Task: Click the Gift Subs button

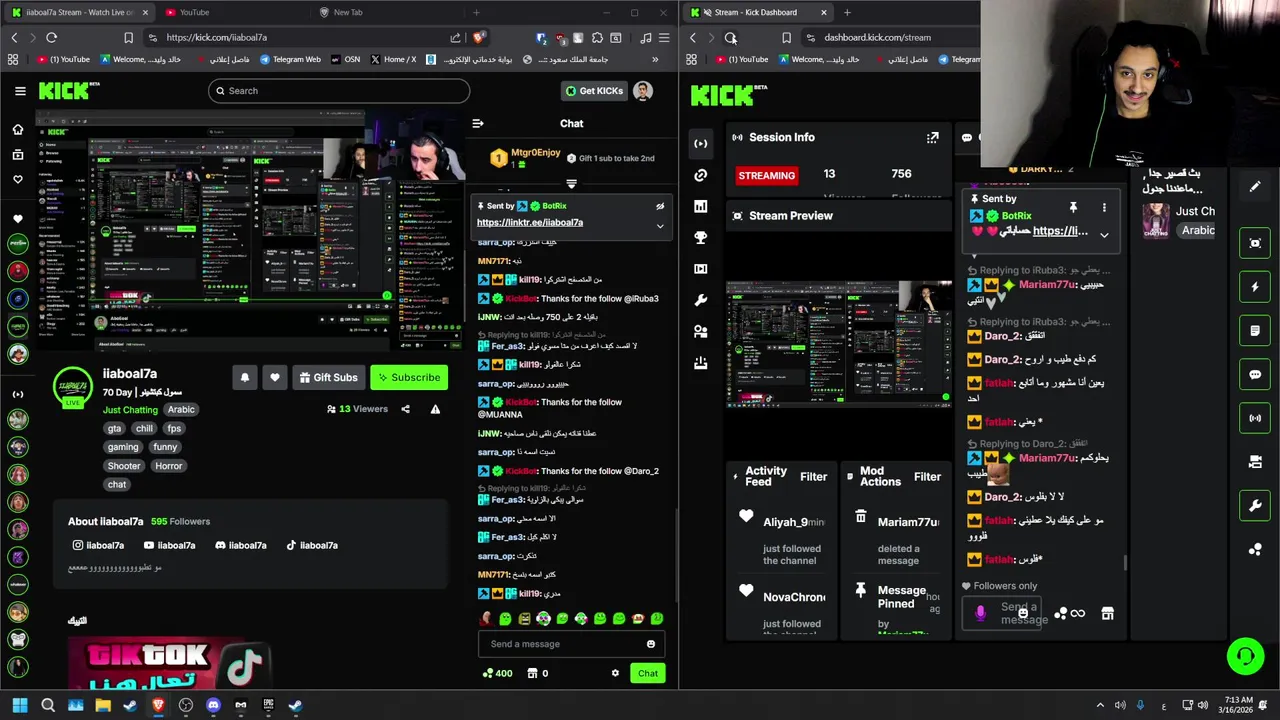Action: pos(328,377)
